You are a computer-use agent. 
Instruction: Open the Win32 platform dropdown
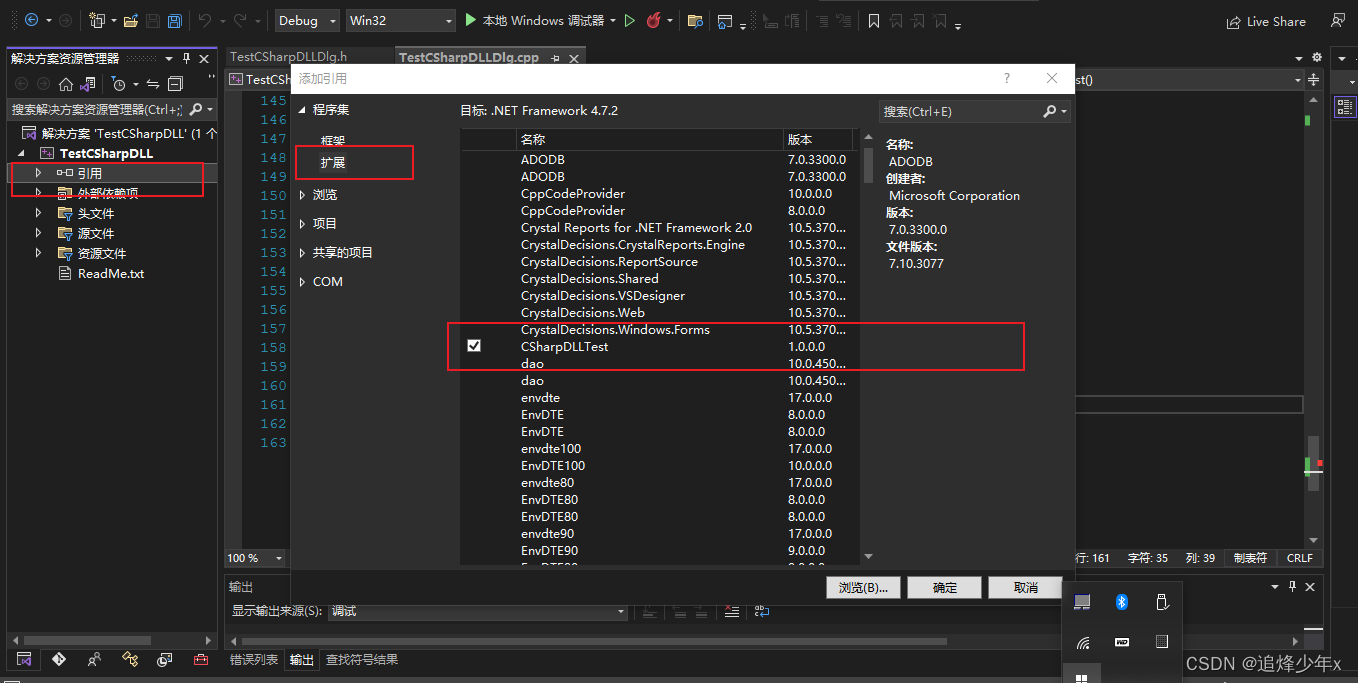400,20
